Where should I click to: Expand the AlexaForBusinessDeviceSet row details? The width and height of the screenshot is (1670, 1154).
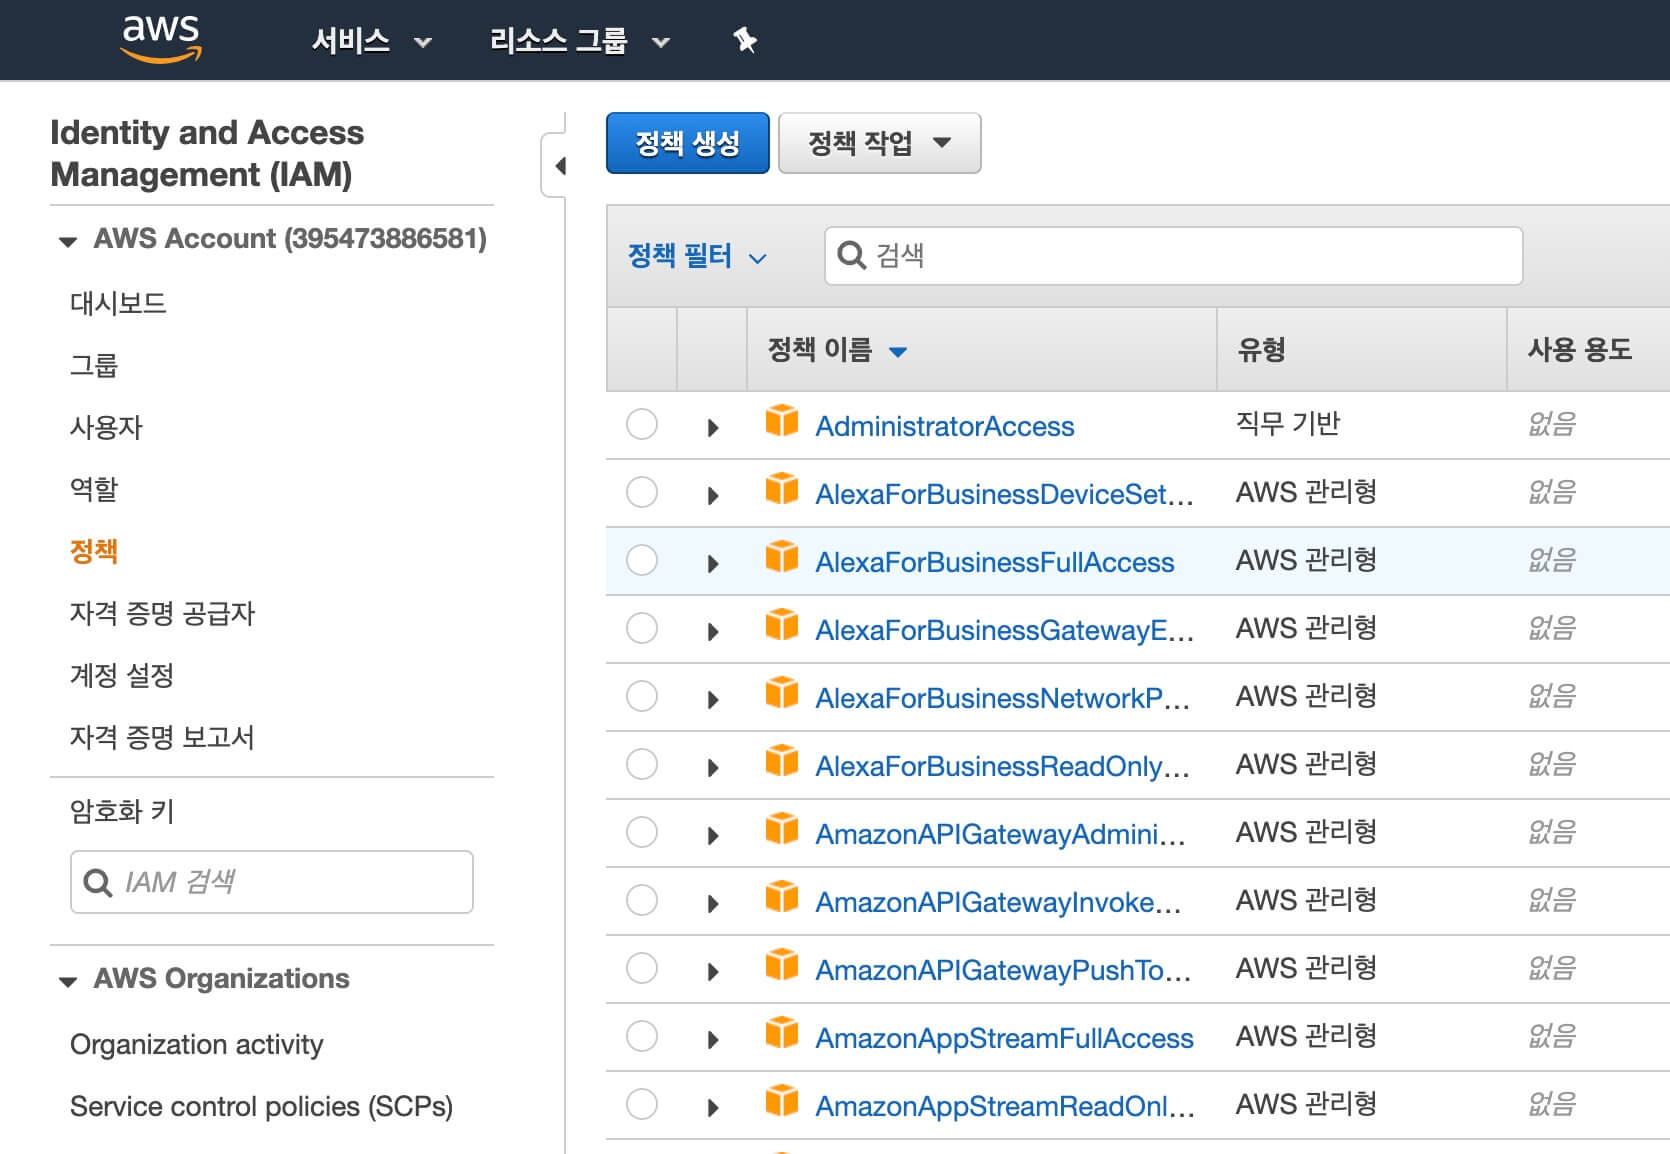coord(713,496)
